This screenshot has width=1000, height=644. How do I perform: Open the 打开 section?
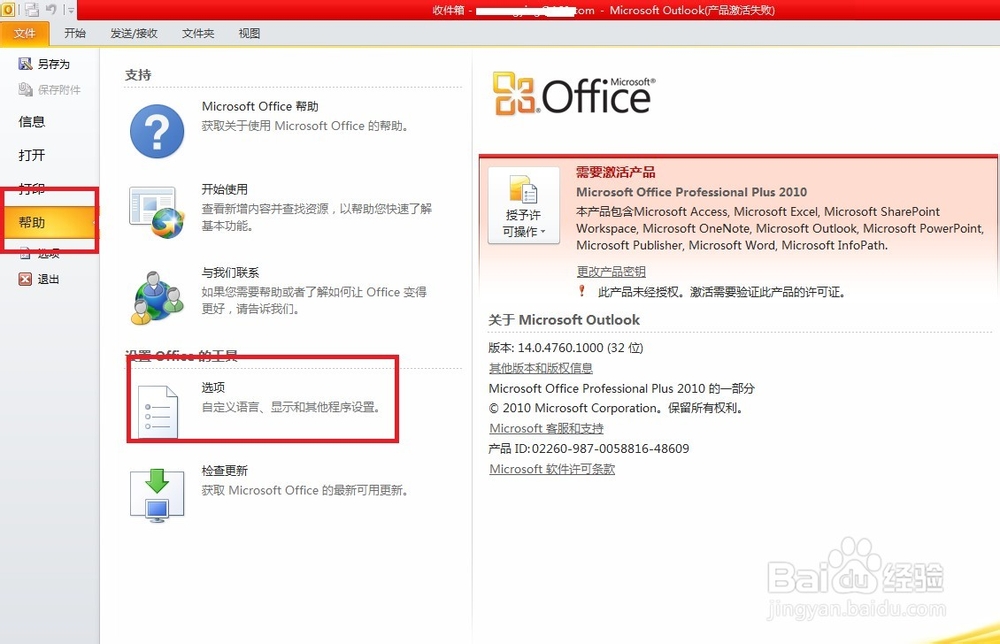tap(32, 155)
